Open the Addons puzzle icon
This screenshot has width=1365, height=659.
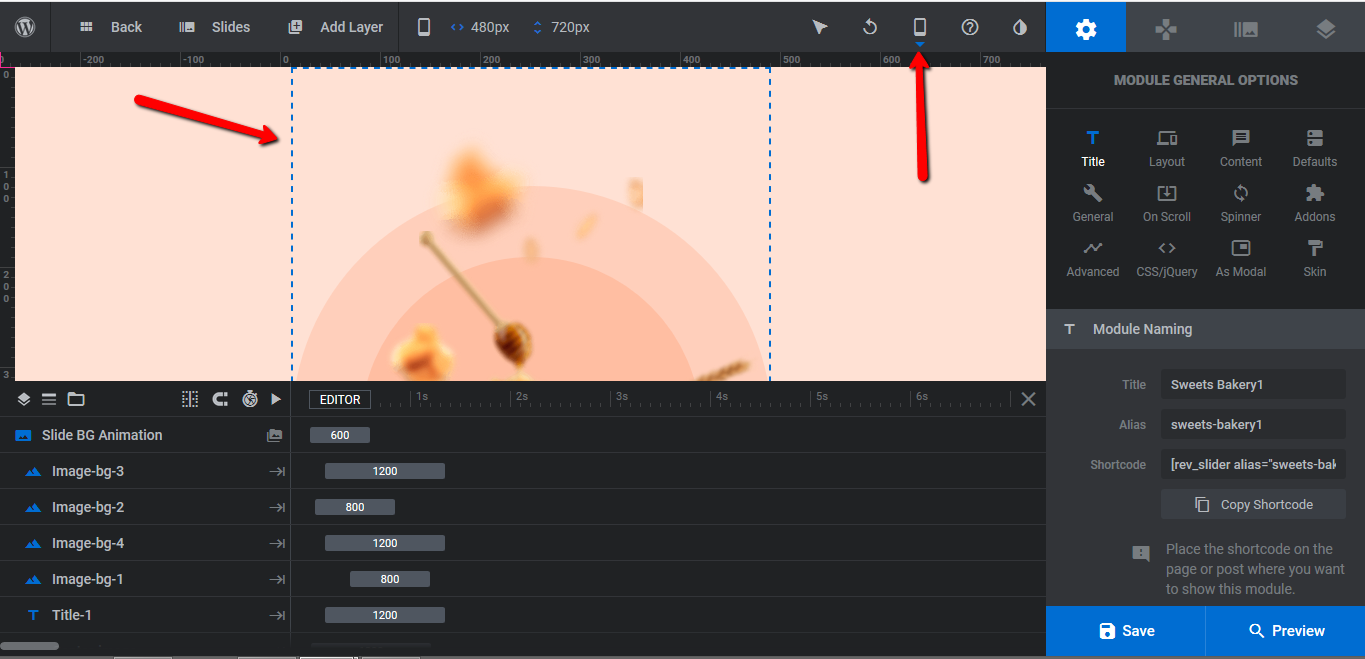[1315, 203]
